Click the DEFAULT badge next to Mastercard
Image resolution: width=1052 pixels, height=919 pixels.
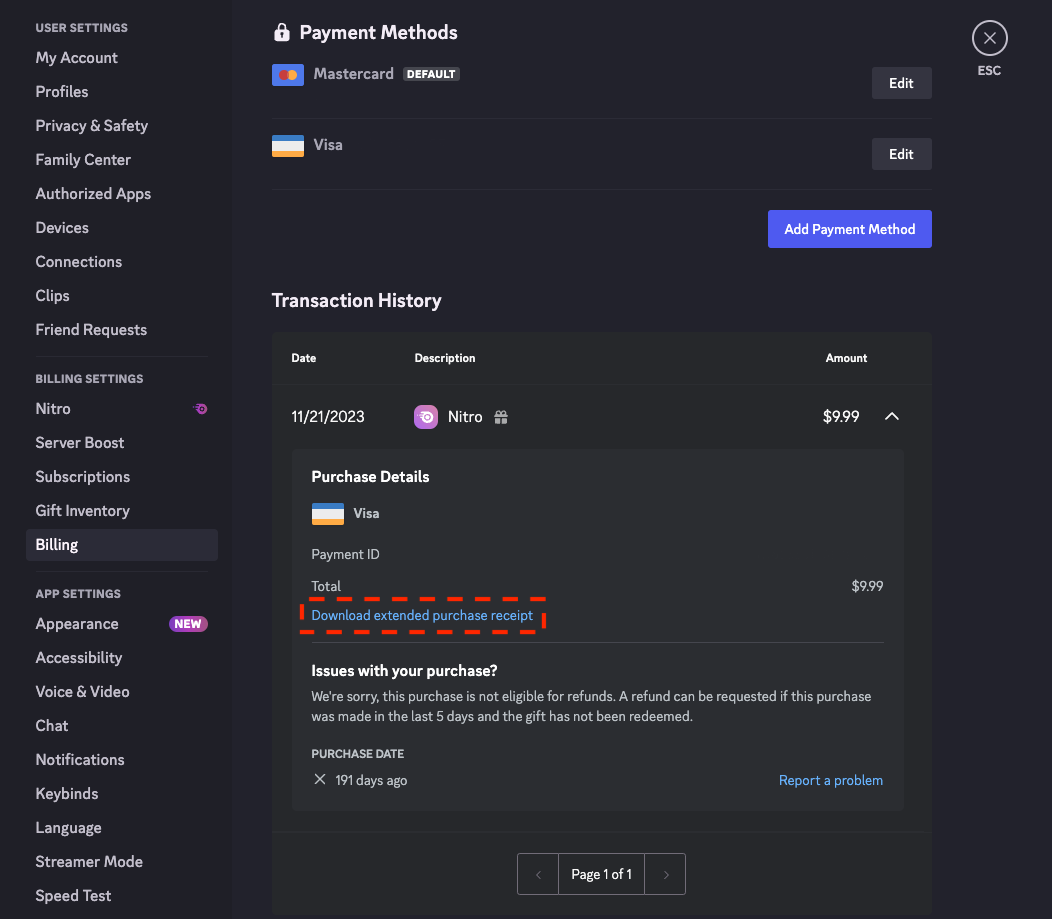pos(431,74)
